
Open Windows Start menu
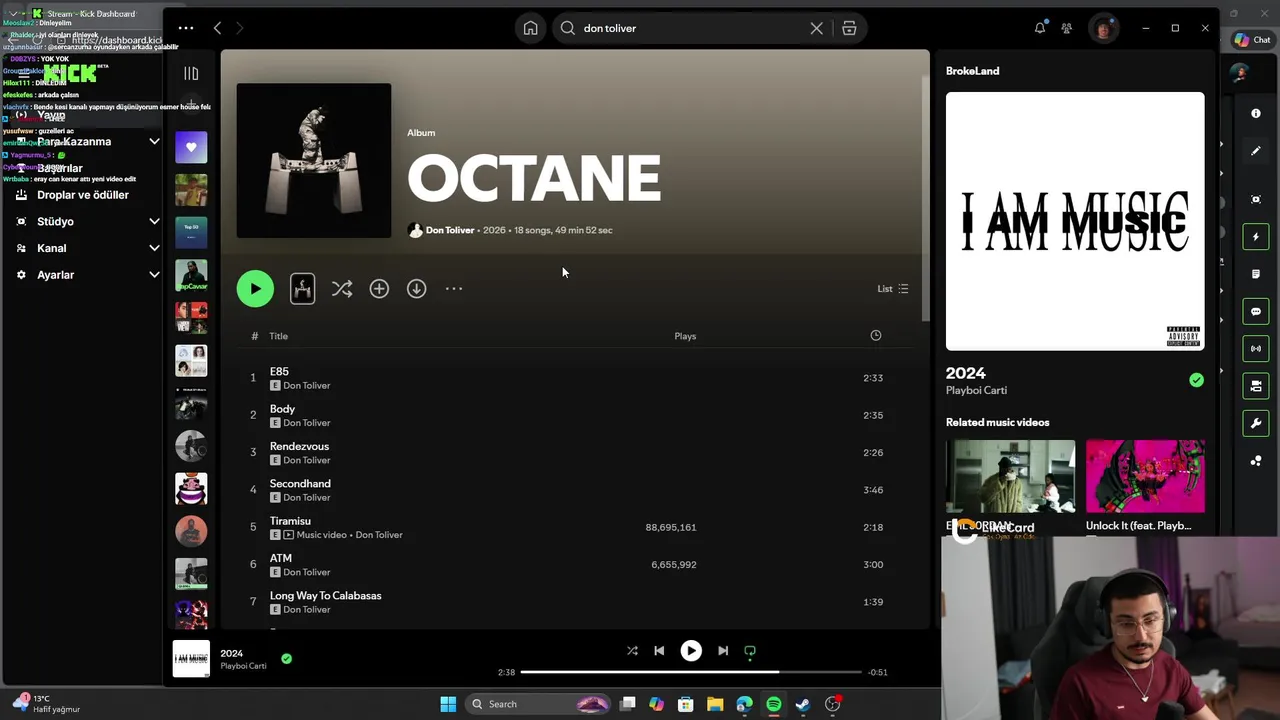click(448, 704)
